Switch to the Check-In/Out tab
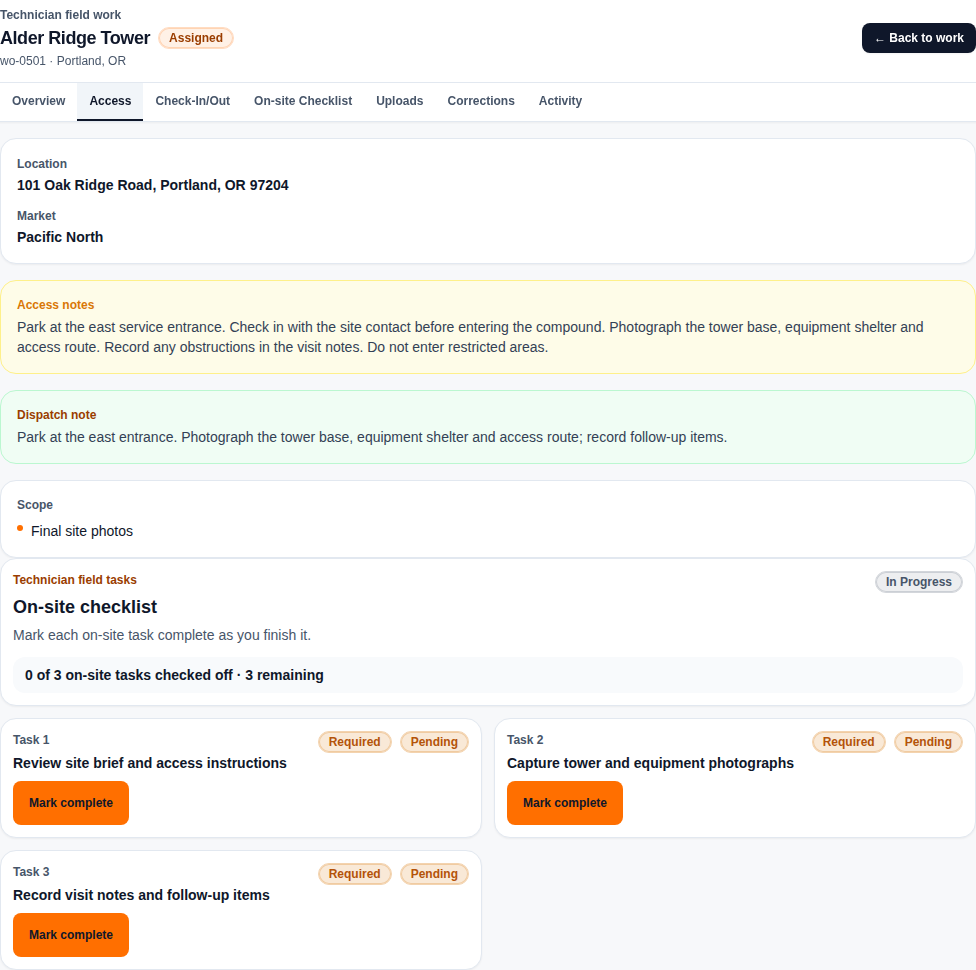The image size is (976, 970). 192,101
